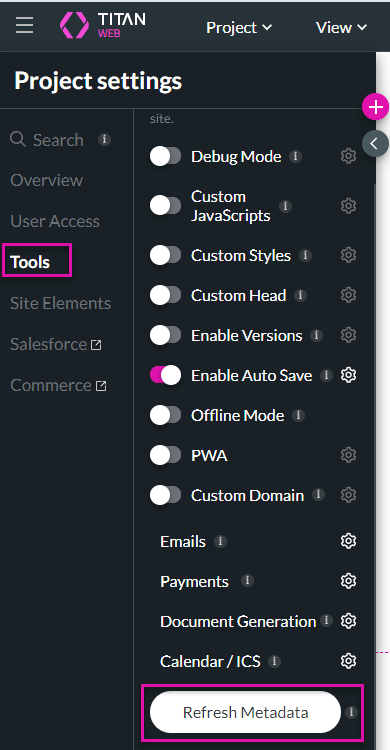Open Commerce external link

click(x=58, y=386)
